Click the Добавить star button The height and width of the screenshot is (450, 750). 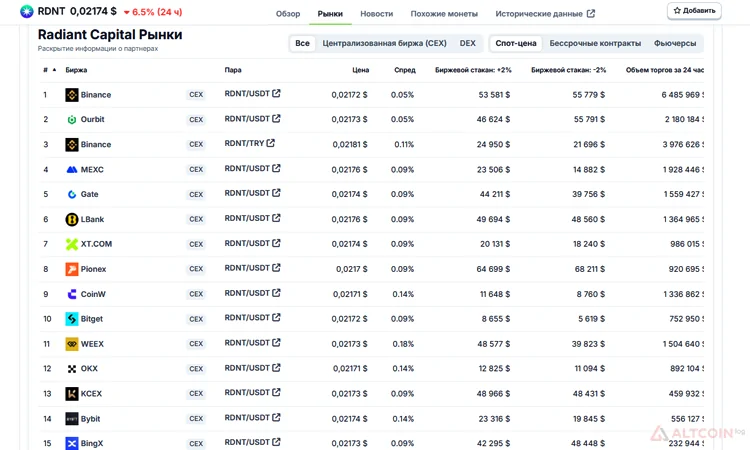(694, 11)
